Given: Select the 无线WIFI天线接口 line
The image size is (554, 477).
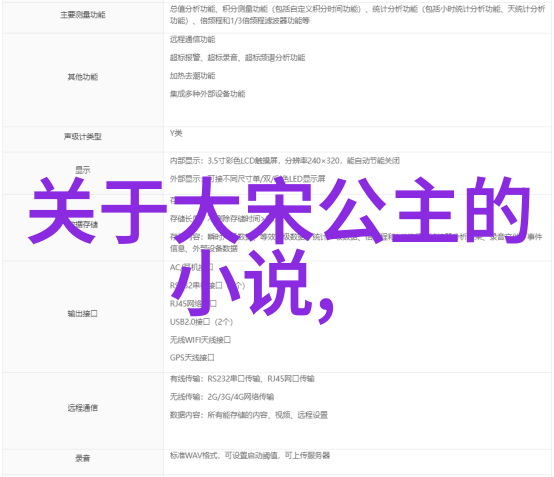Looking at the screenshot, I should [x=200, y=340].
